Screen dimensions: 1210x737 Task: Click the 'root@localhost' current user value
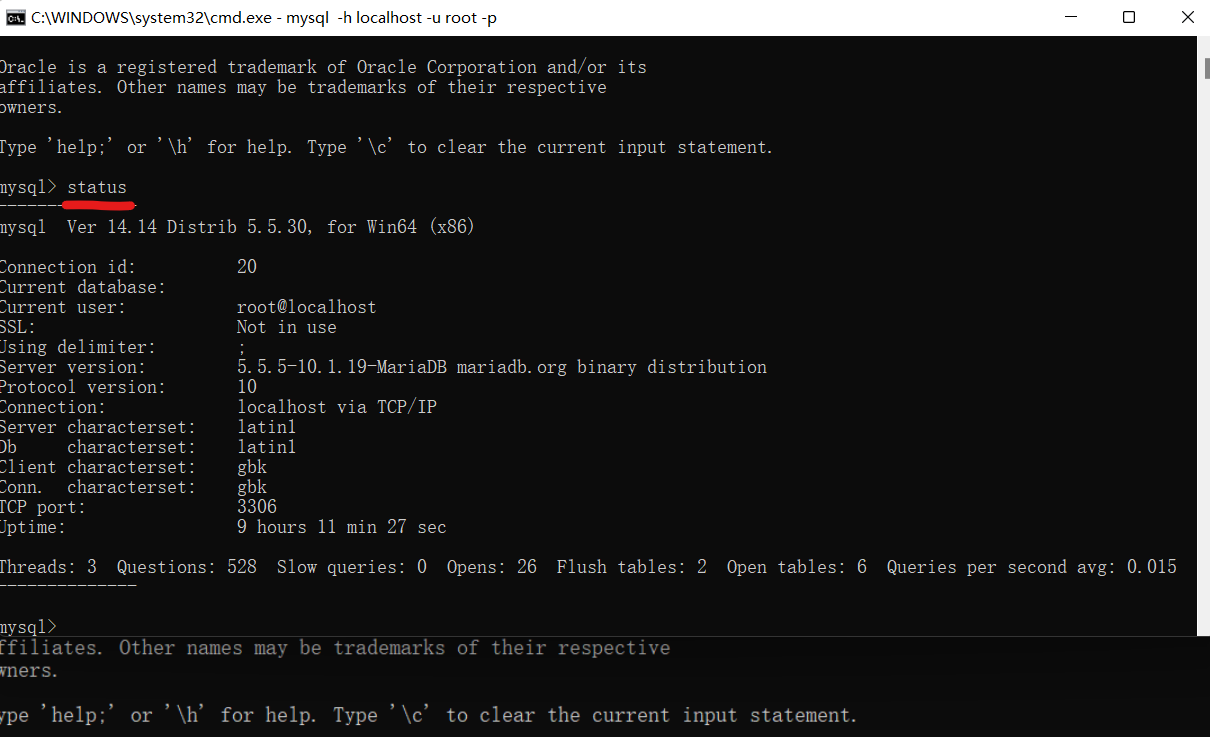(307, 307)
